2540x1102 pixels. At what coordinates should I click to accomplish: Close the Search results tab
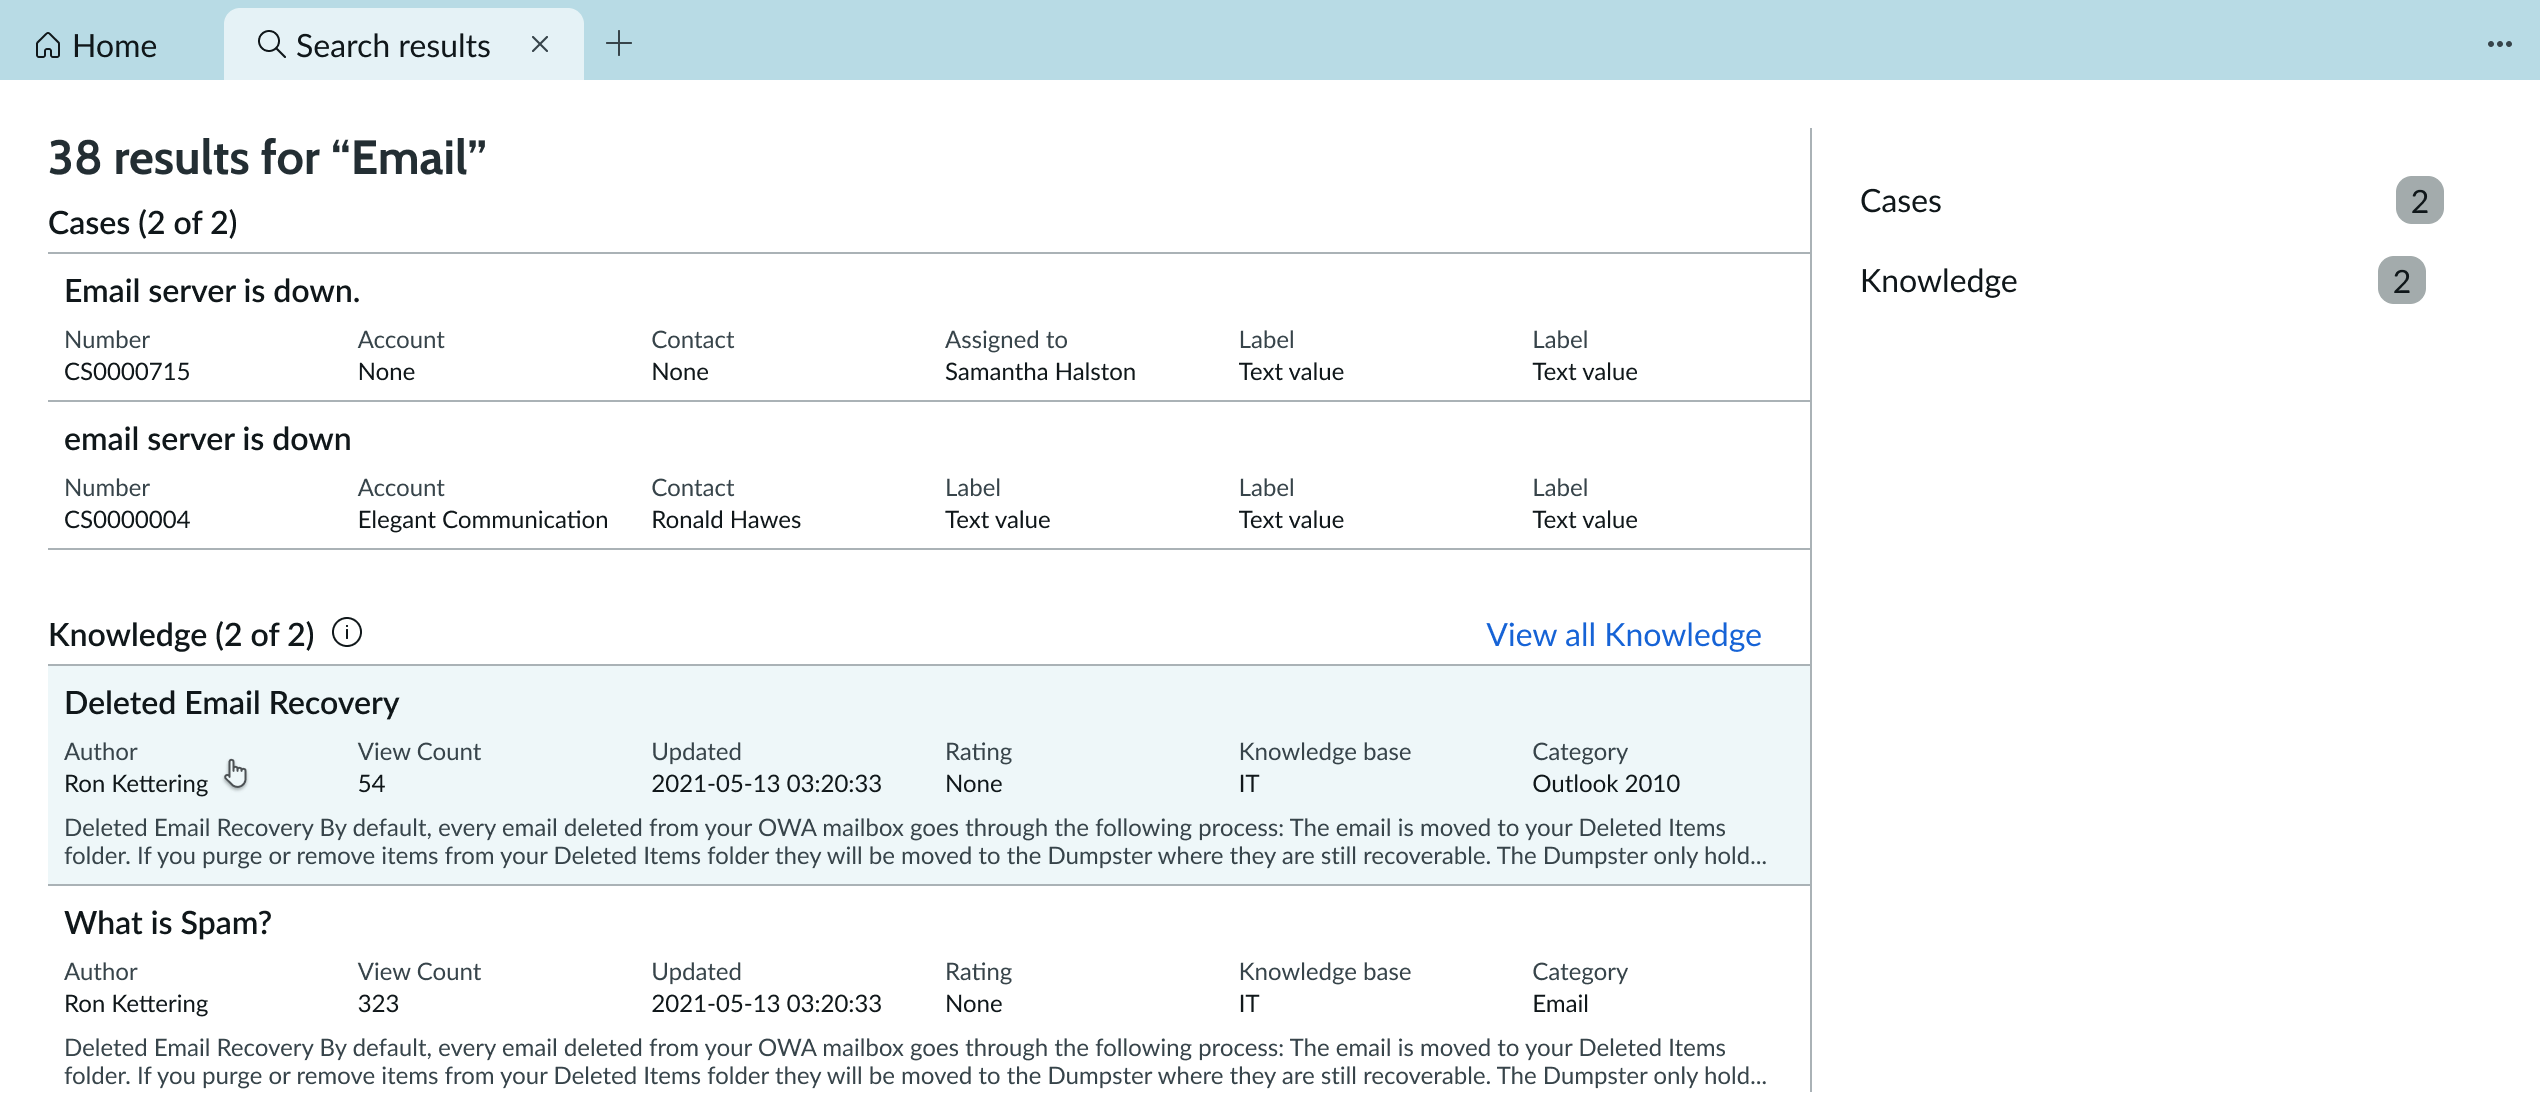(540, 44)
